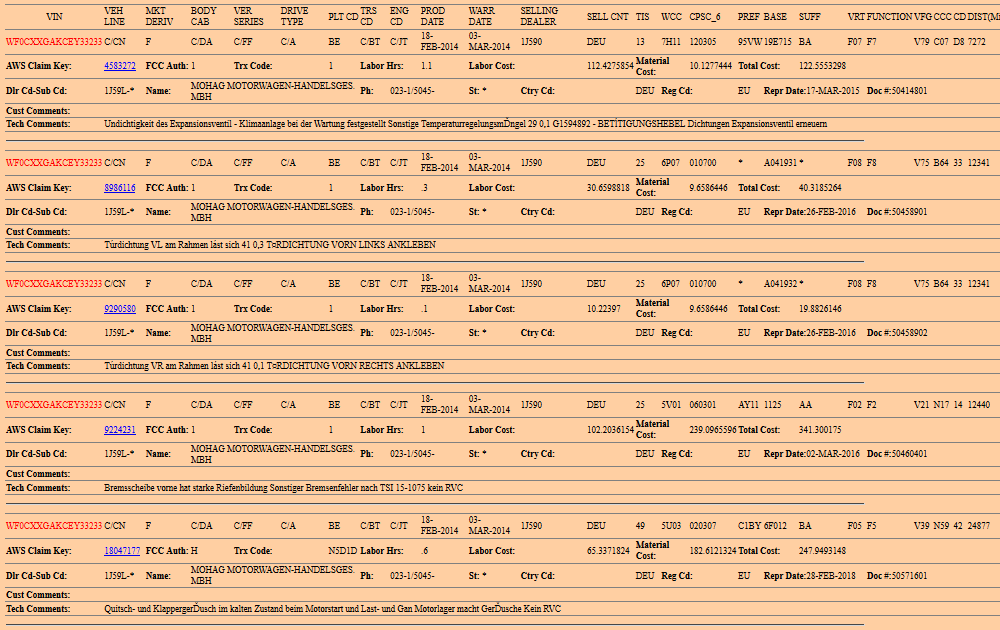Click the CPSC_6 column header

point(705,17)
